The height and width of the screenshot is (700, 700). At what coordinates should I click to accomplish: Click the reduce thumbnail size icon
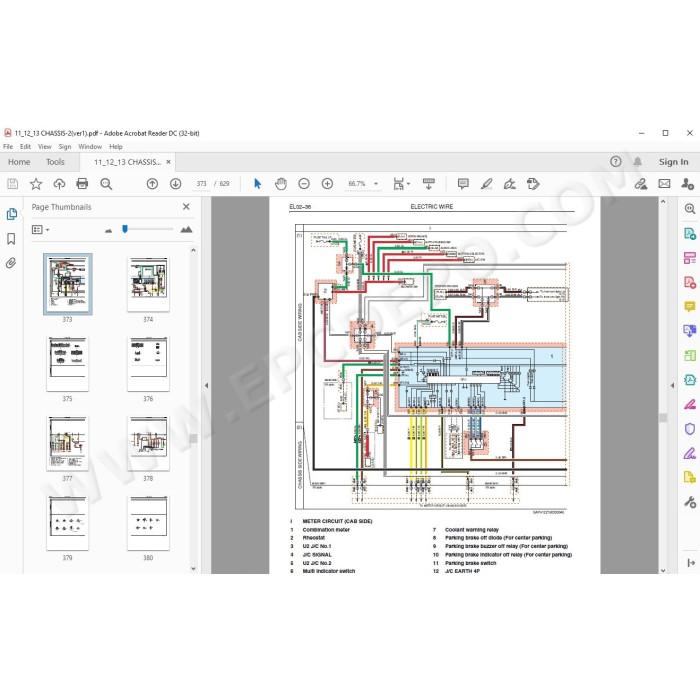click(x=108, y=230)
